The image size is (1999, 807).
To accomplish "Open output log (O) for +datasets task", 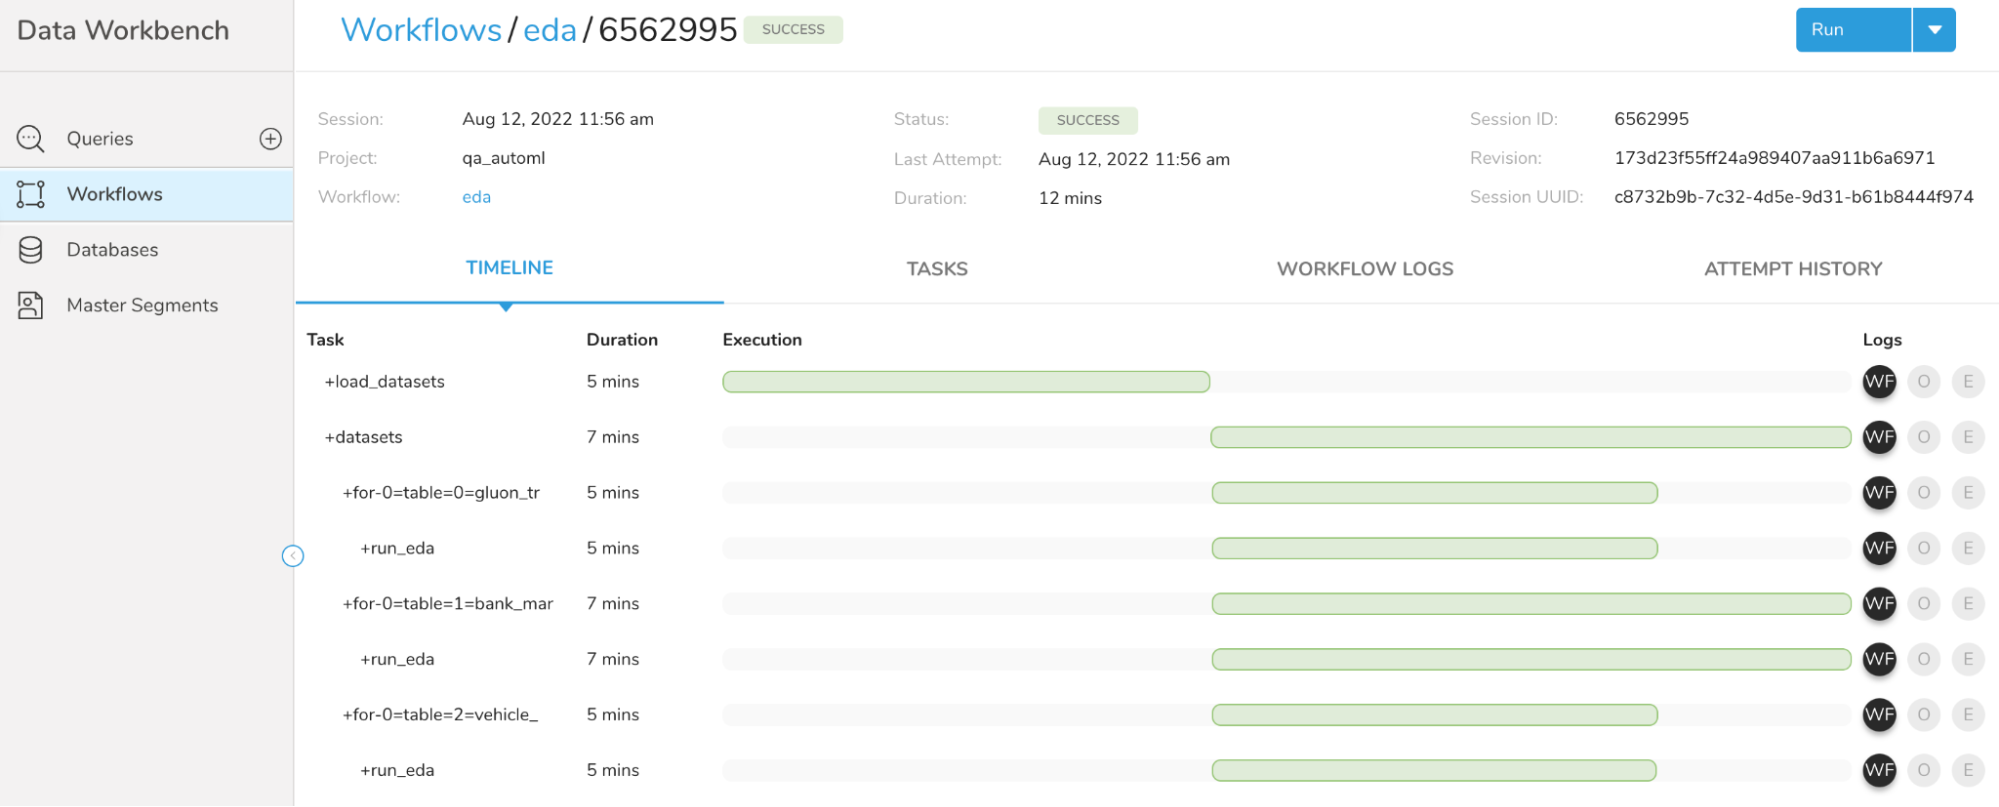I will 1923,437.
